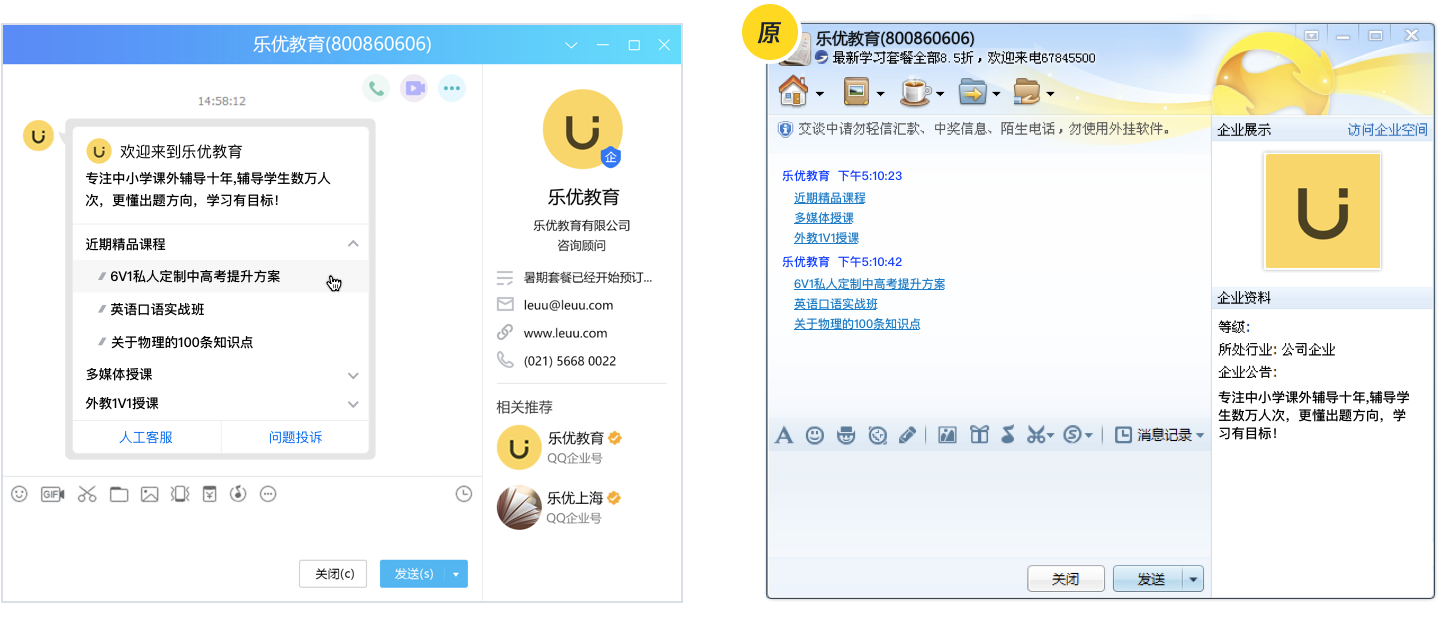Click the large 乐优教育 profile avatar
Viewport: 1446px width, 618px height.
(583, 129)
